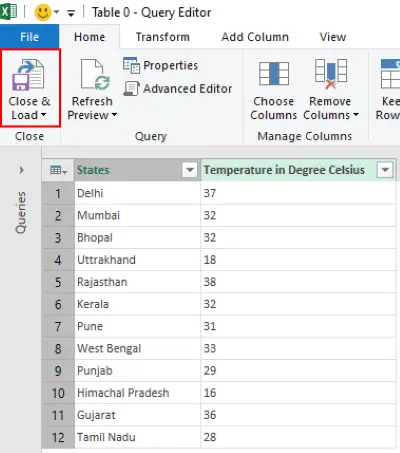This screenshot has width=400, height=453.
Task: Click the Close & Load icon
Action: [x=28, y=75]
